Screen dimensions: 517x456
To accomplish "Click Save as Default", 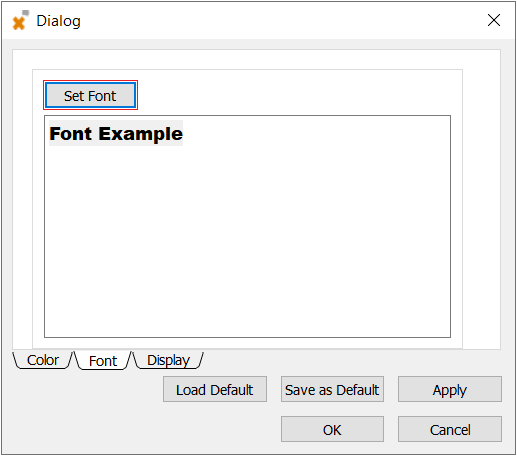I will point(332,389).
